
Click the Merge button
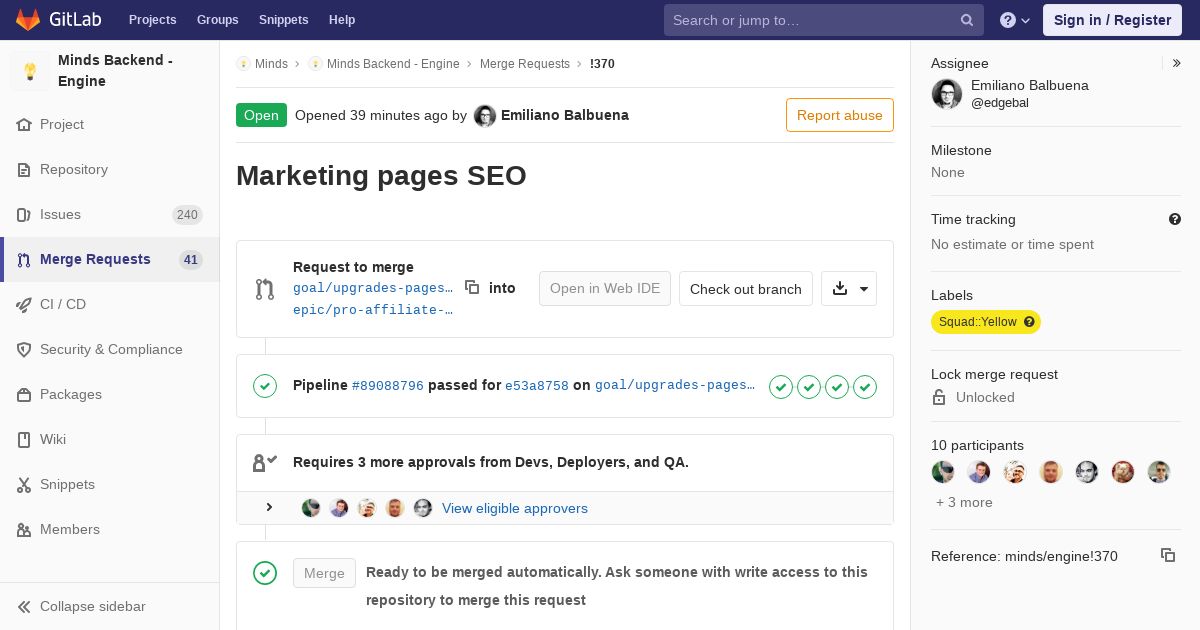click(x=324, y=573)
